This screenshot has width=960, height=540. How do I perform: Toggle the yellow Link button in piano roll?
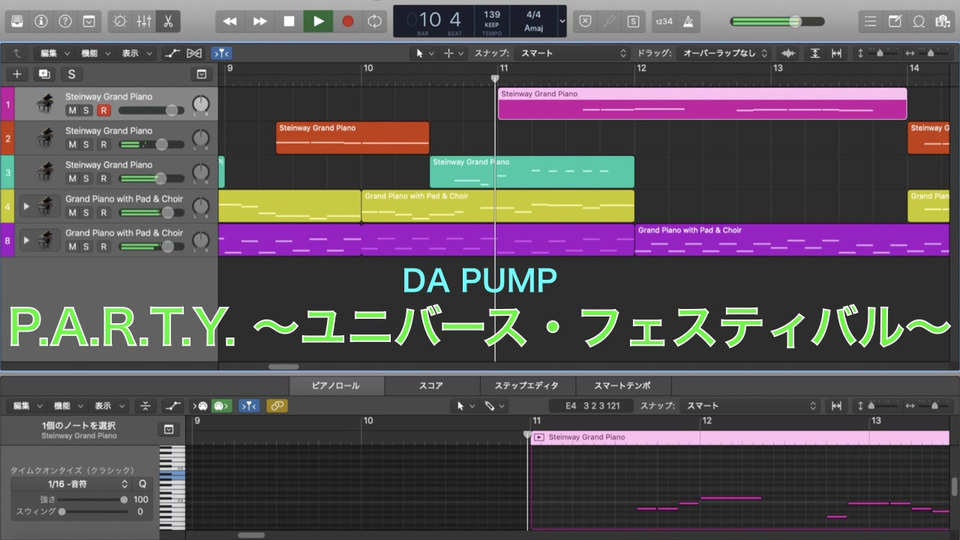pyautogui.click(x=277, y=406)
